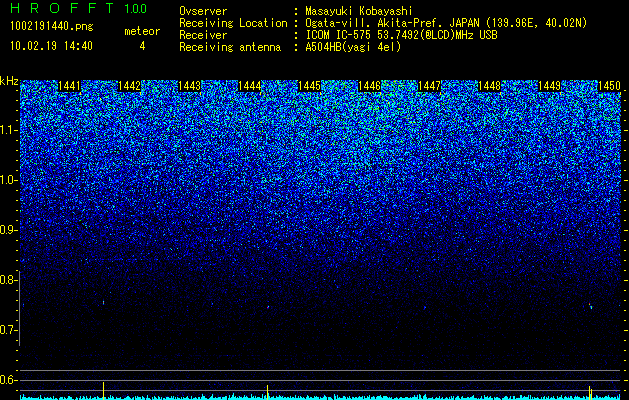This screenshot has width=629, height=400.
Task: Click the 1.1 kHz frequency label
Action: [8, 130]
